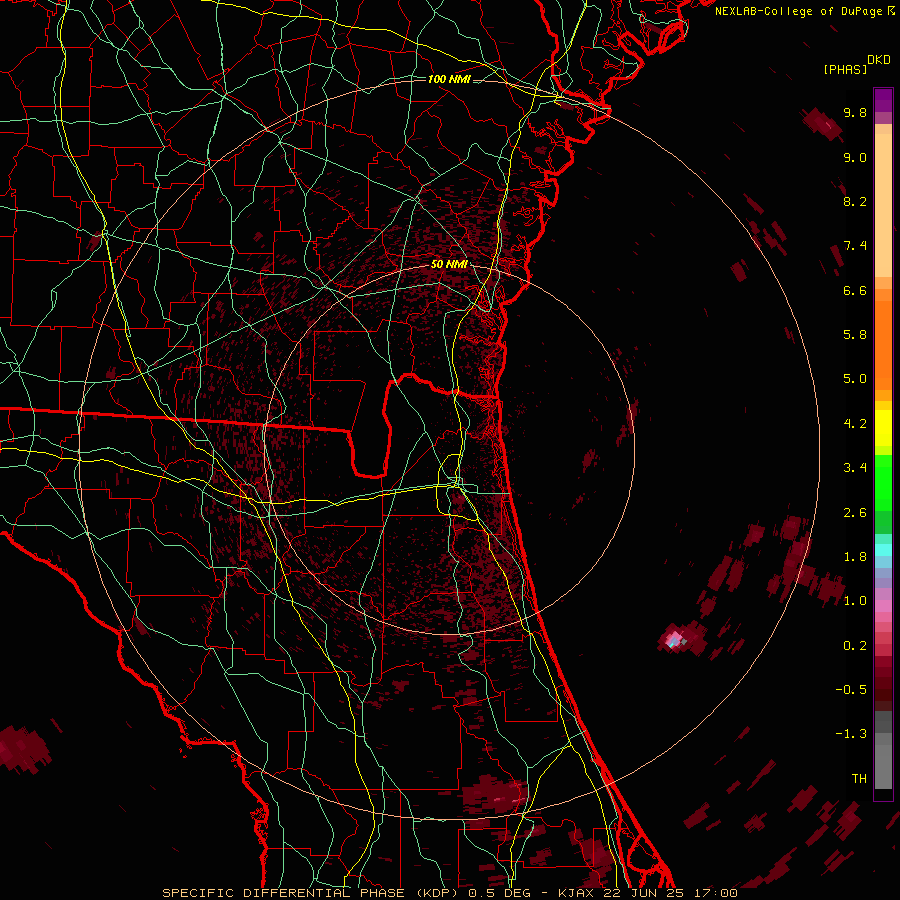Click the yellow segment of the color bar
The height and width of the screenshot is (900, 900).
coord(883,428)
